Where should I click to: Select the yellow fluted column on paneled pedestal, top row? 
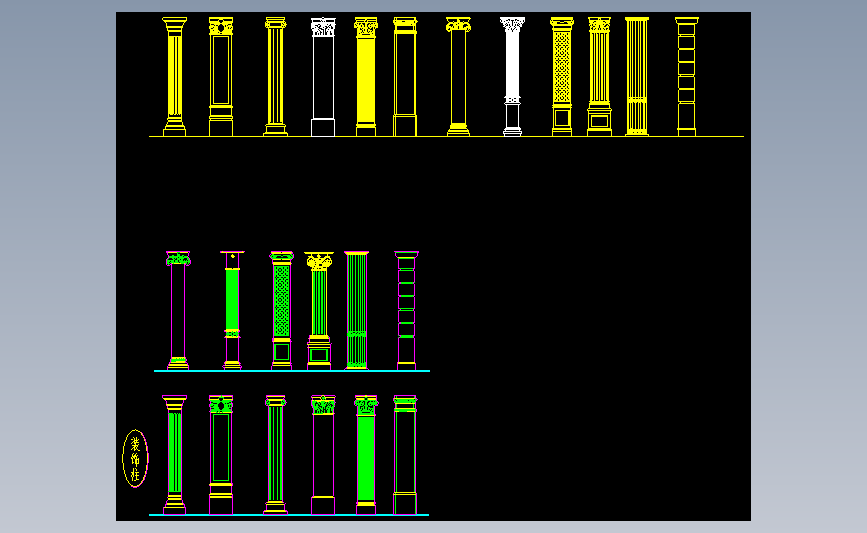(x=599, y=77)
